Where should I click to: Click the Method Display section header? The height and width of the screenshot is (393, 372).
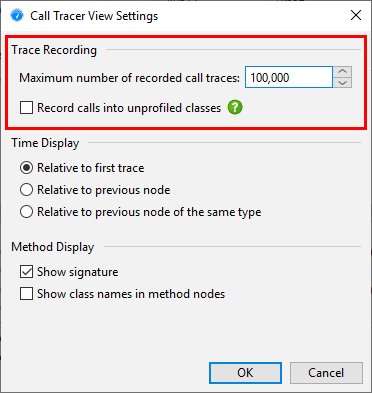53,247
